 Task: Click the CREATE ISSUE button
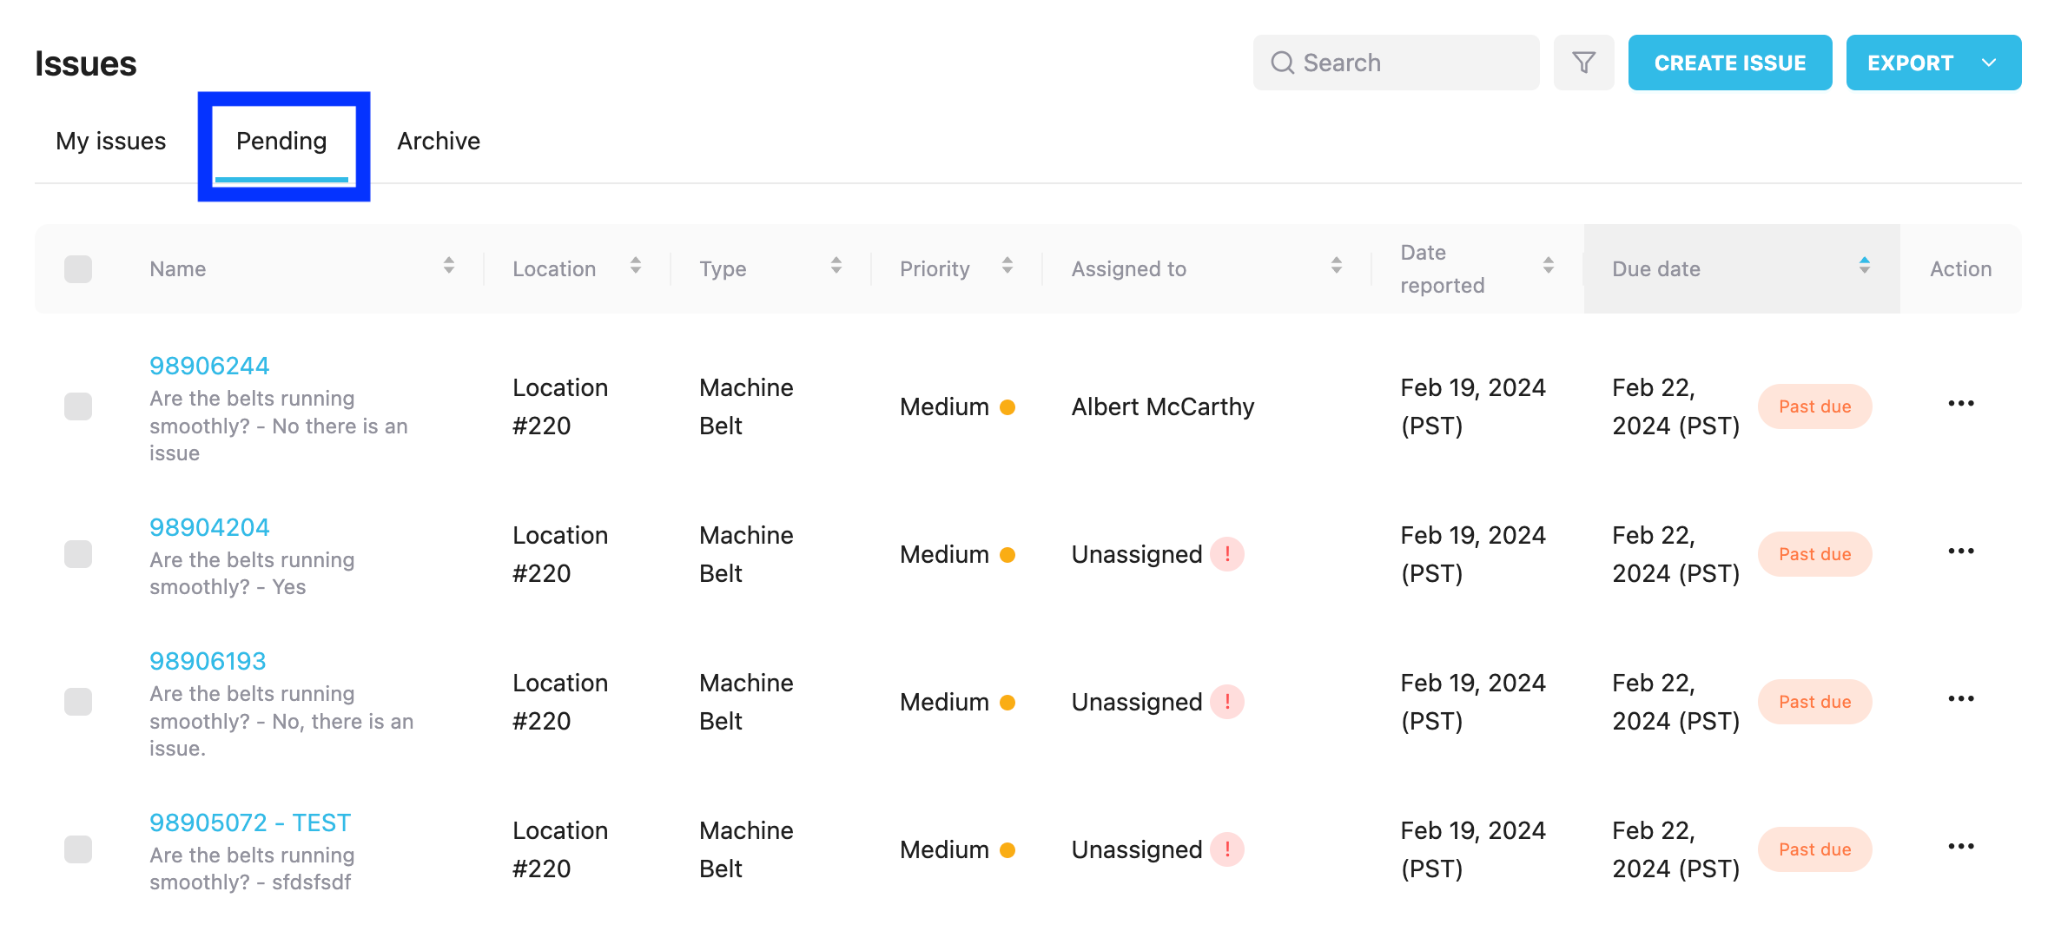point(1730,63)
